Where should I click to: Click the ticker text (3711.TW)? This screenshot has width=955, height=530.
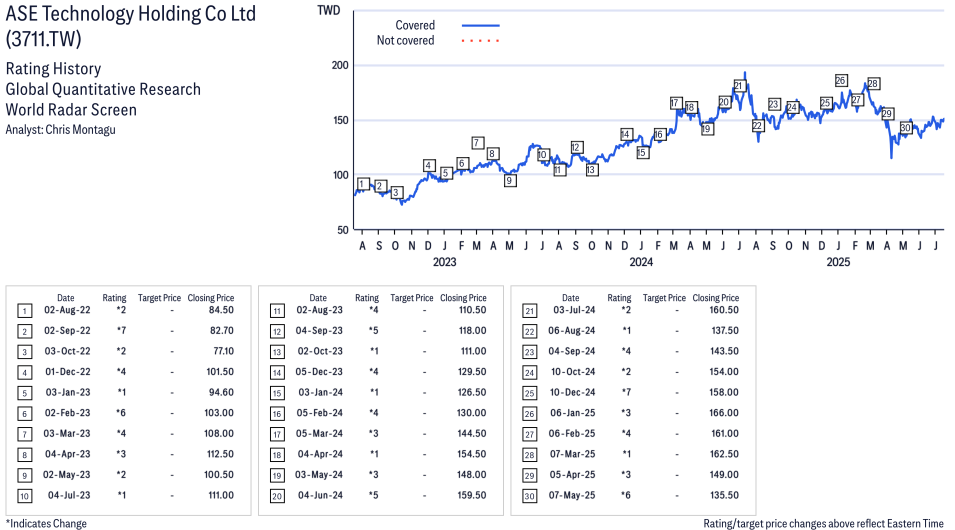click(x=43, y=39)
